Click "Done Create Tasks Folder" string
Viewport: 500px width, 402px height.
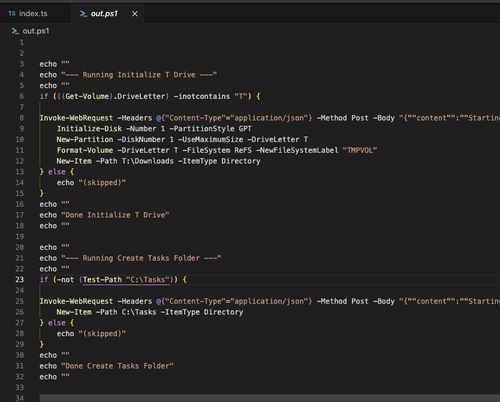tap(117, 366)
